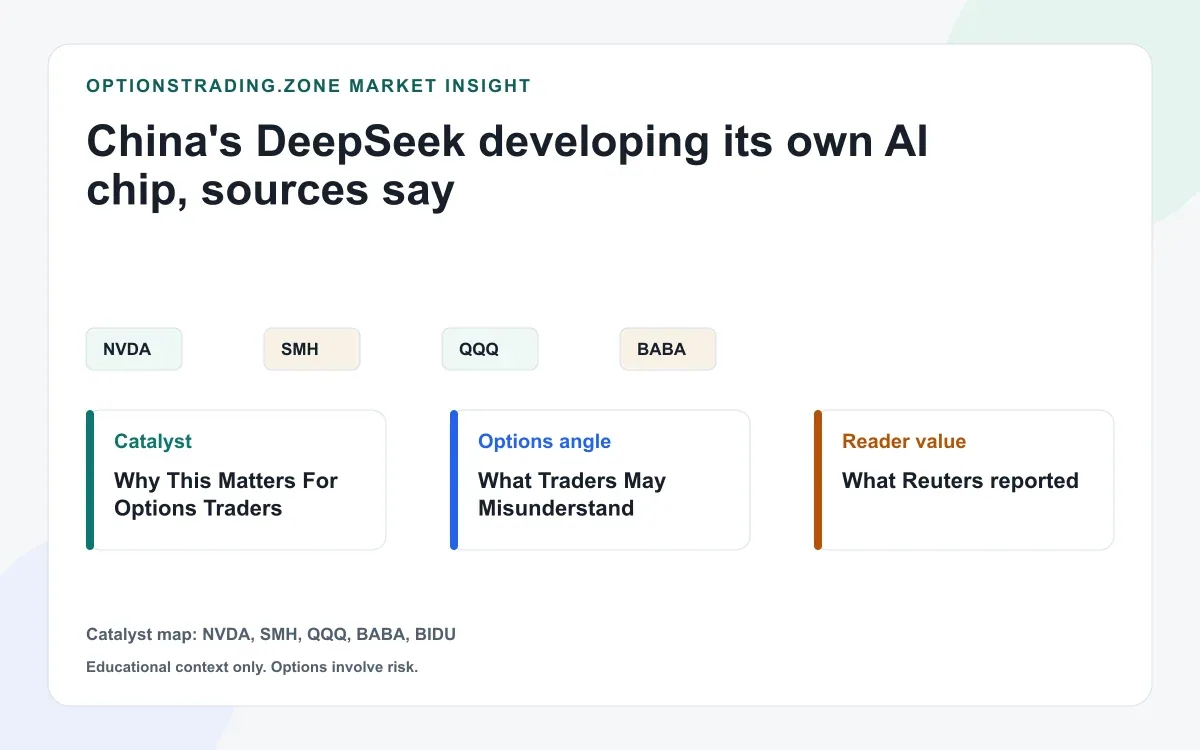Click the 'Educational context only' disclaimer
The image size is (1200, 750).
click(x=252, y=667)
